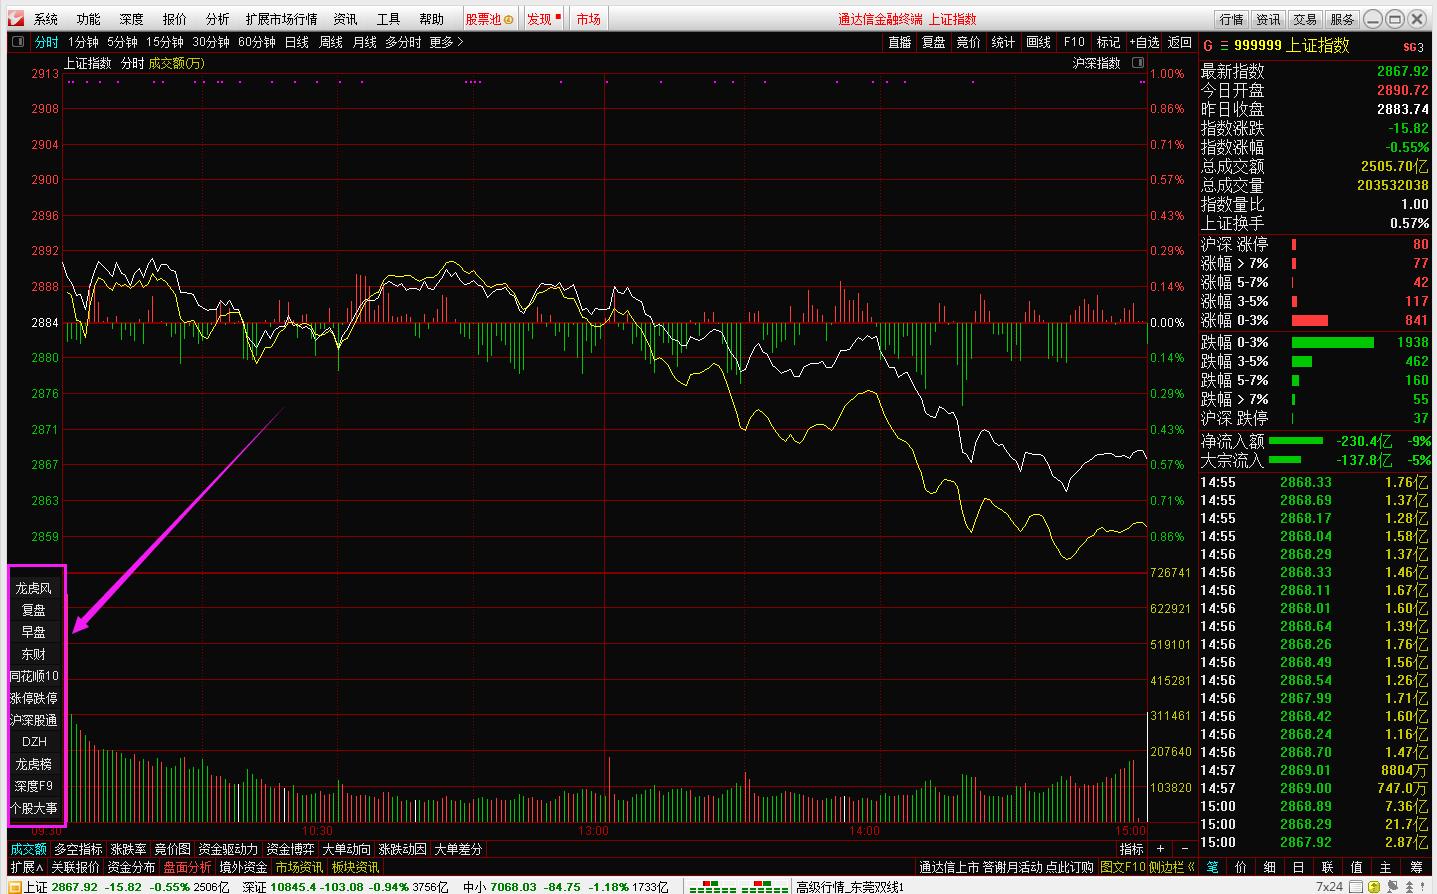Screen dimensions: 1437x894
Task: Toggle the small panel icon beside 沪深指数
Action: [x=1137, y=63]
